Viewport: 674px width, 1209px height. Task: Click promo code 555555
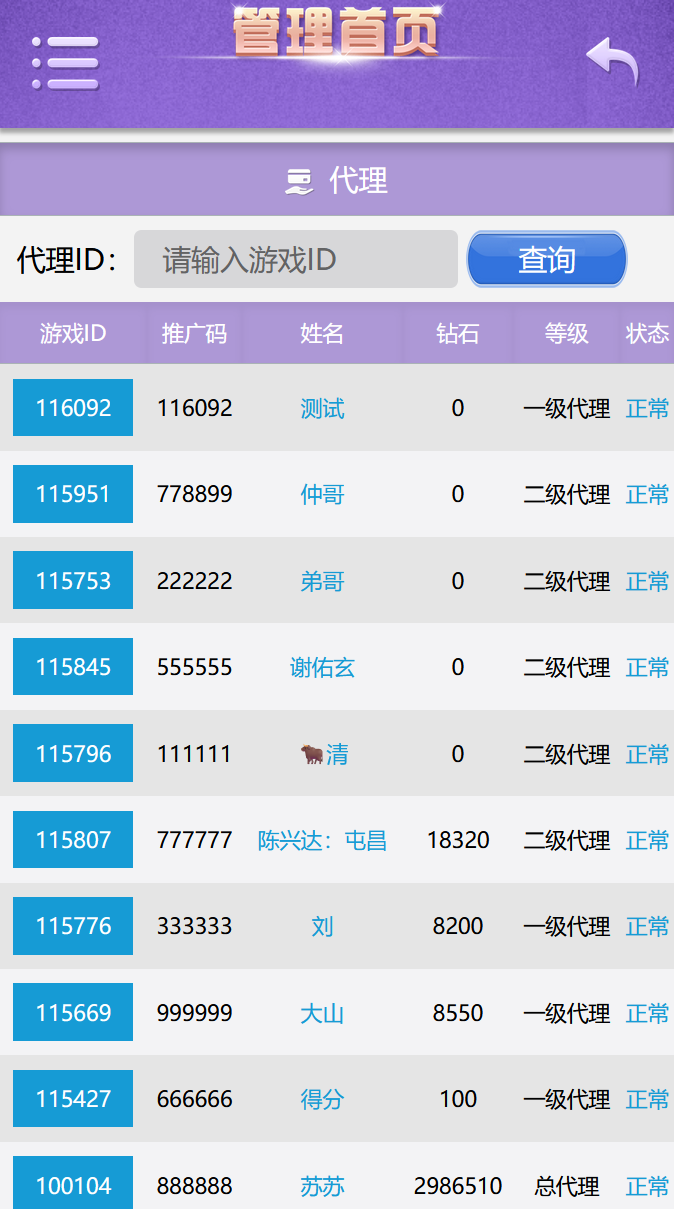[x=194, y=667]
